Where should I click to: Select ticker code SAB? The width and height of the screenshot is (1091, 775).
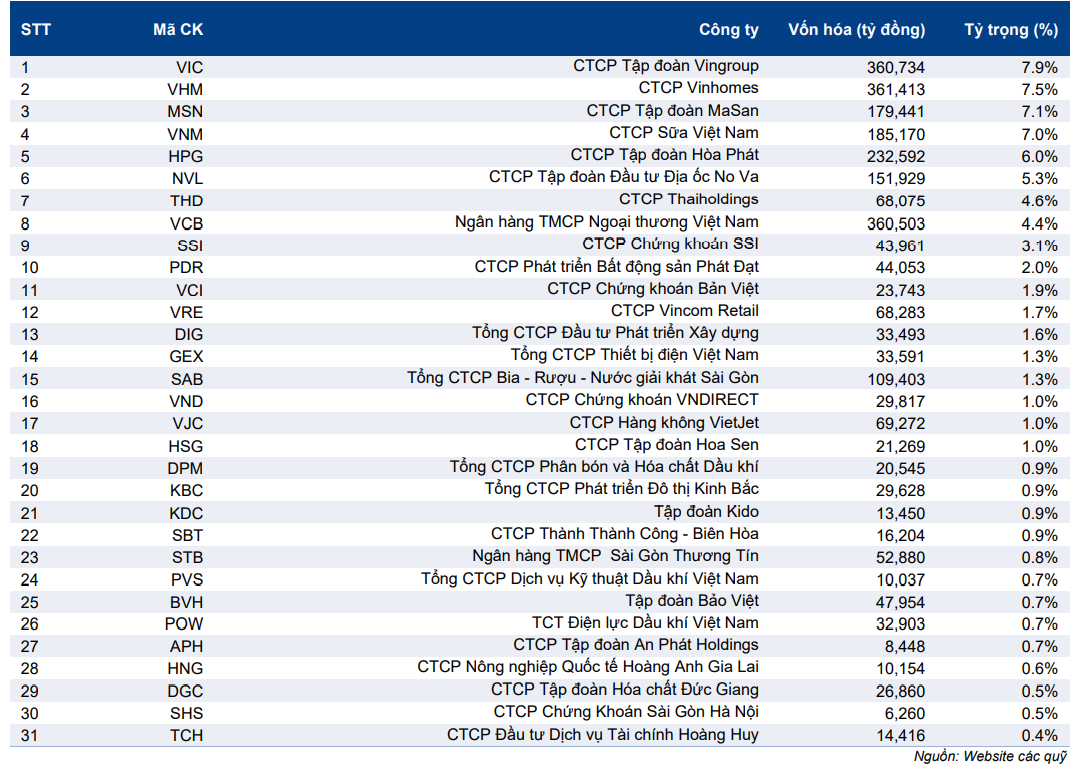click(x=187, y=380)
